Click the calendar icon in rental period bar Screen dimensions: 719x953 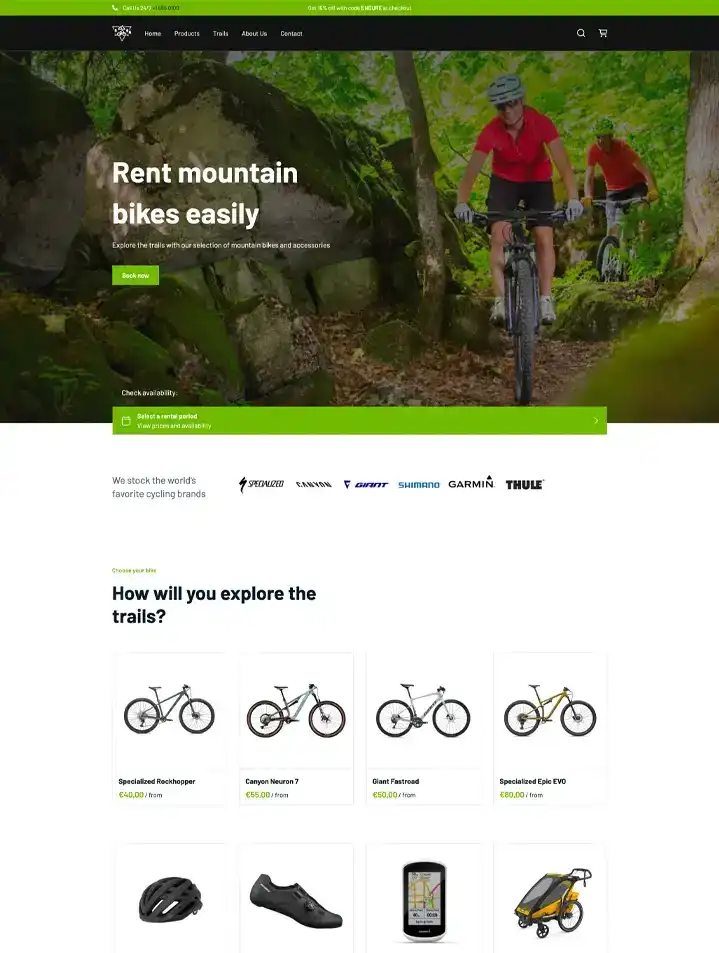coord(126,421)
